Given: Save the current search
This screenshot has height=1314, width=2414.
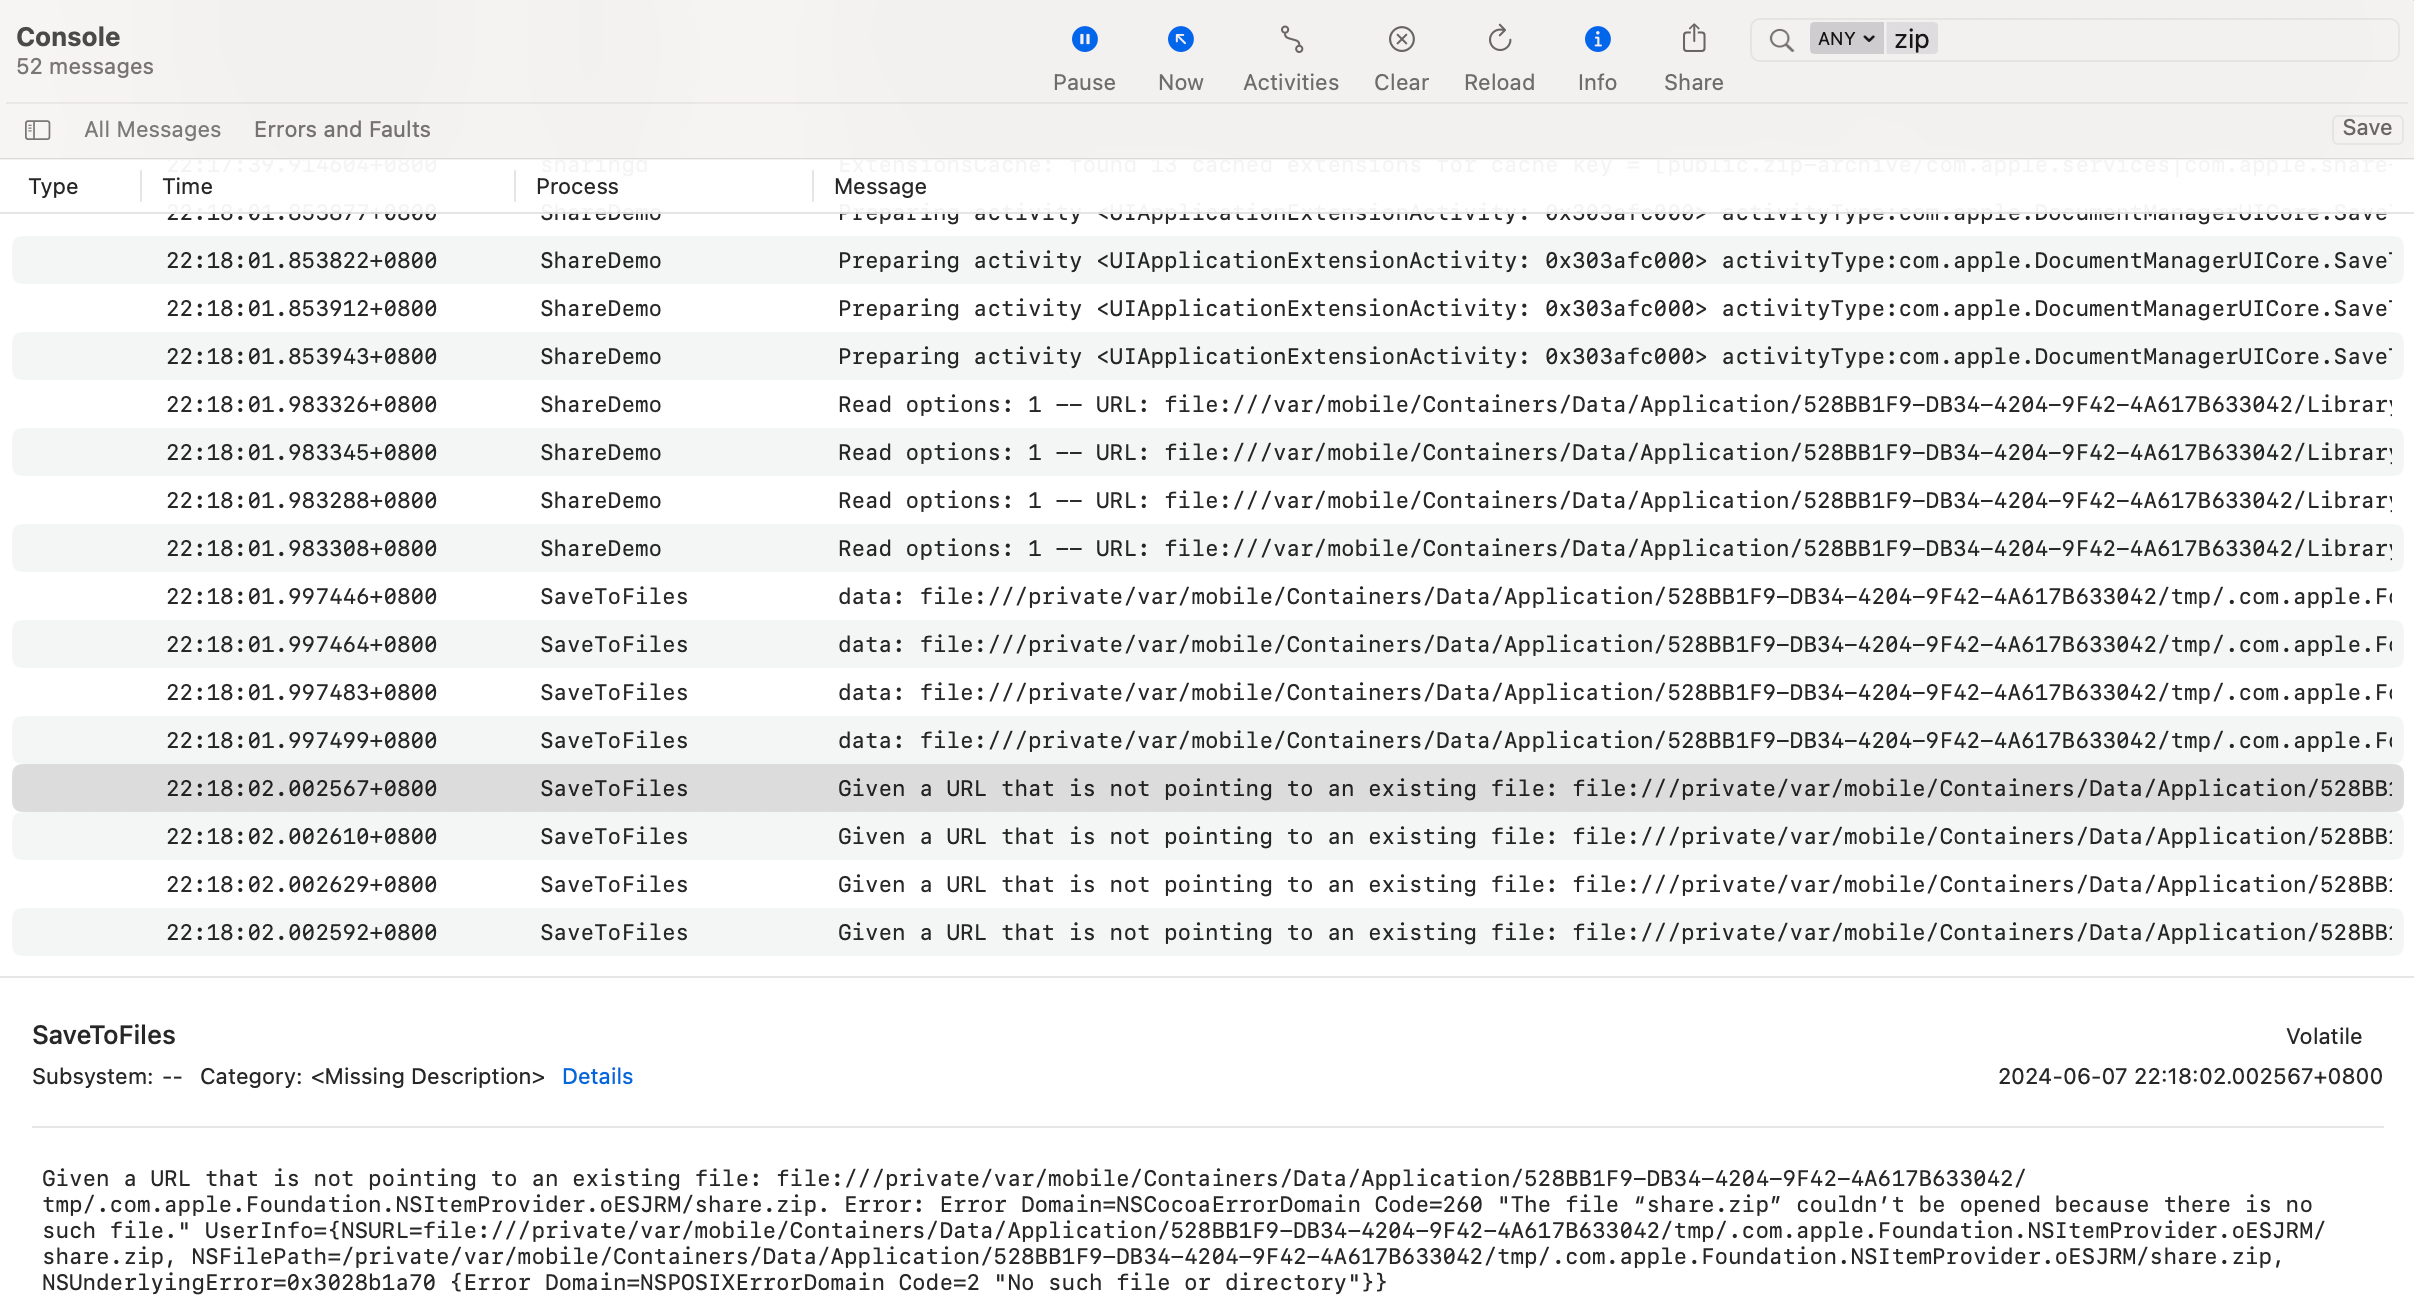Looking at the screenshot, I should point(2367,128).
